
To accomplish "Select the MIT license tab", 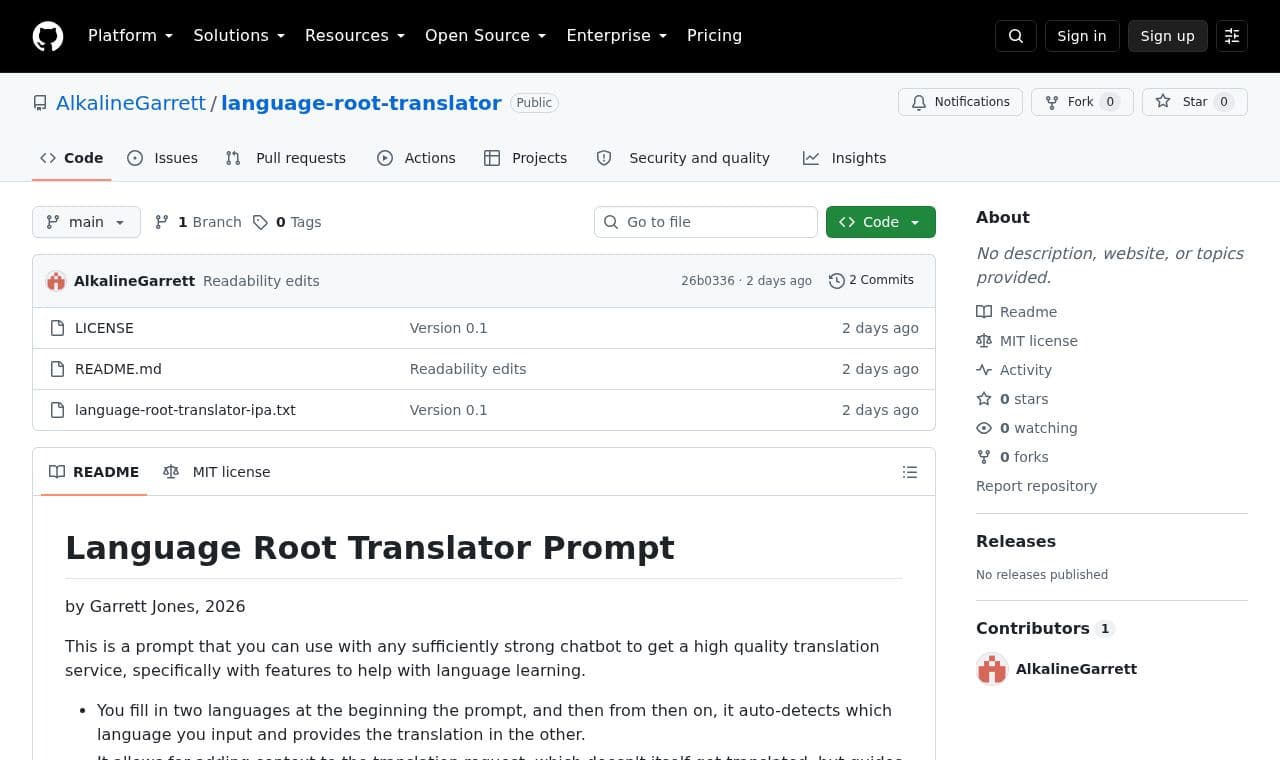I will [217, 472].
